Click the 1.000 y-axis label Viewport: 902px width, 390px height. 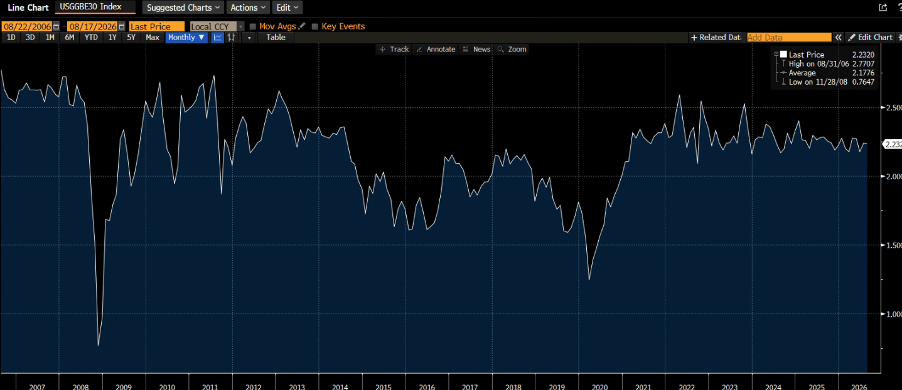coord(893,314)
